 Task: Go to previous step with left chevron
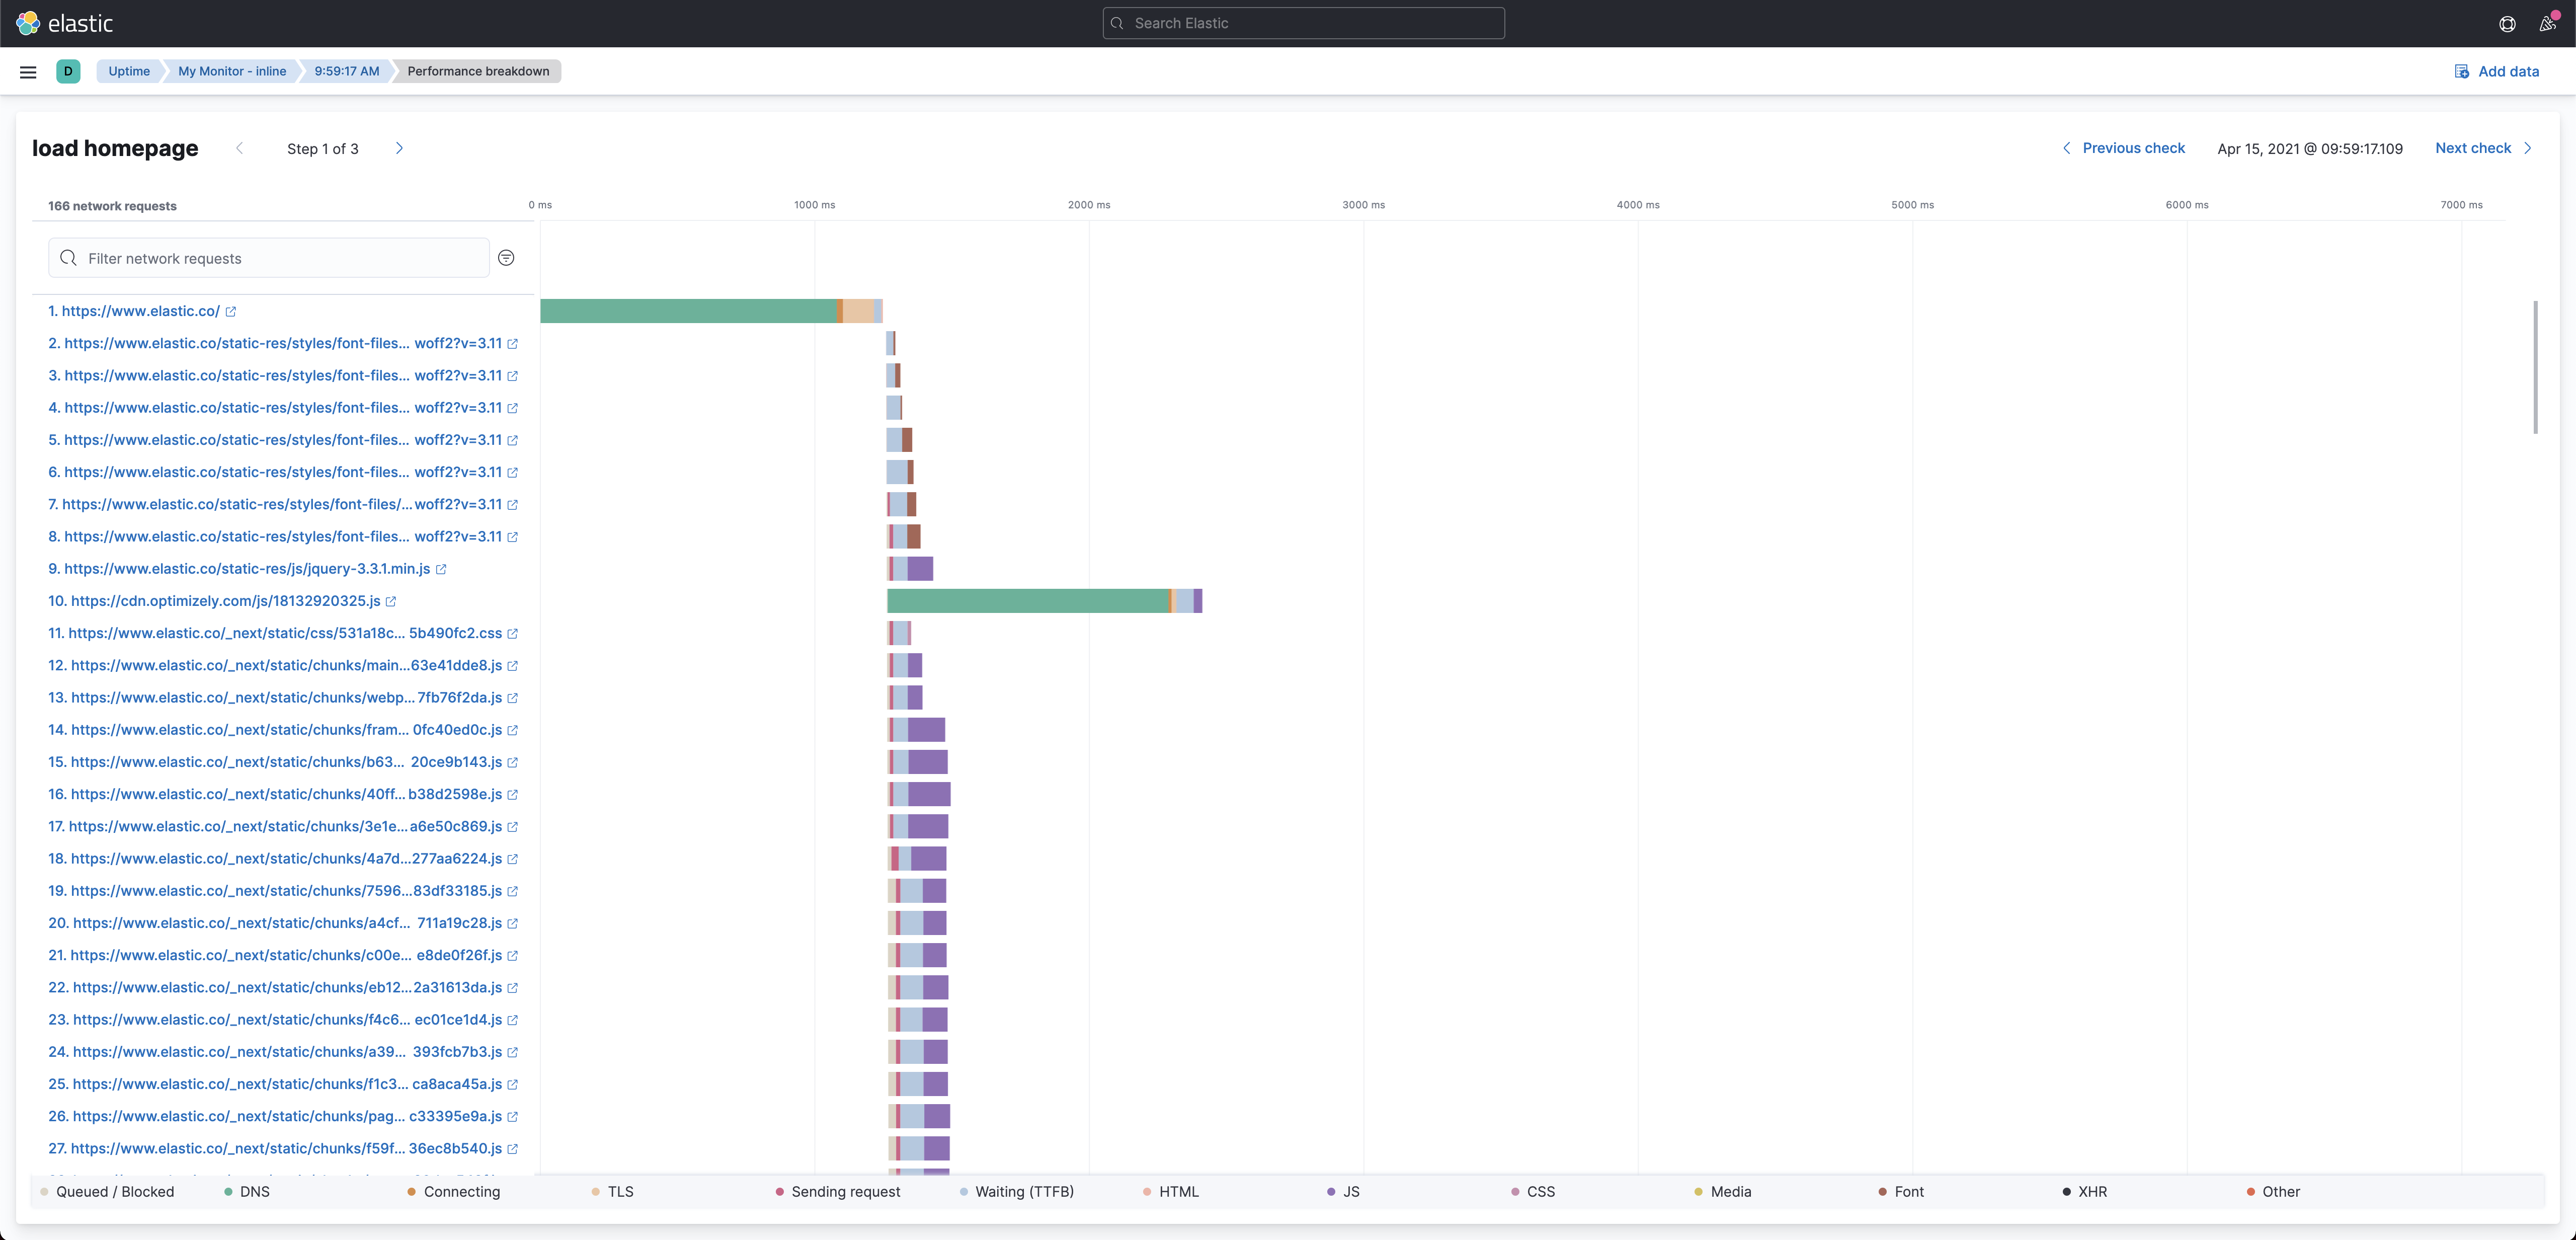click(239, 149)
